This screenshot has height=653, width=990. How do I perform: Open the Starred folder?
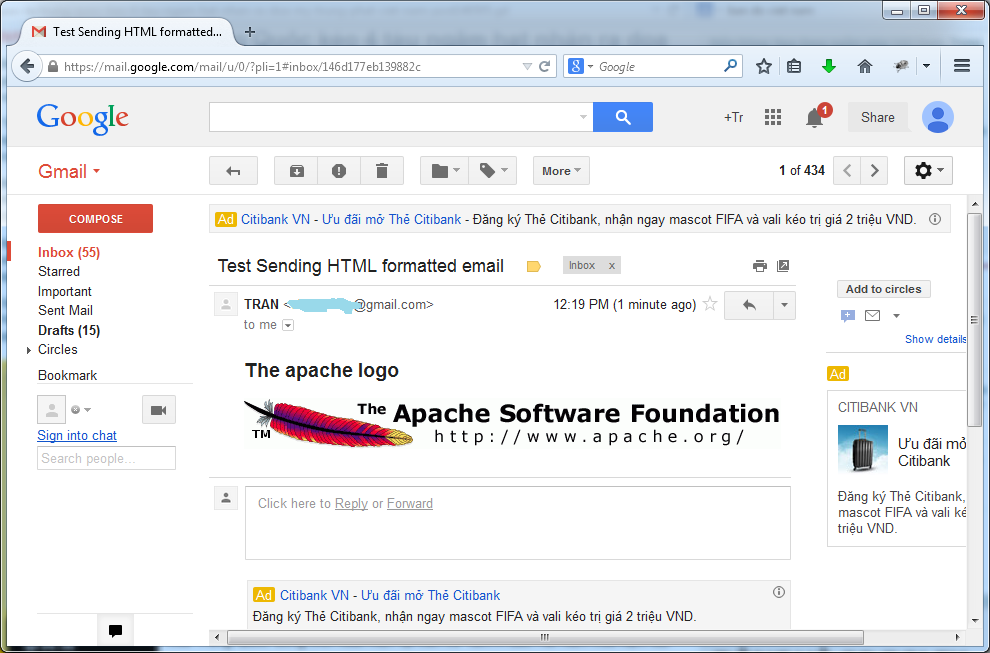[x=59, y=272]
